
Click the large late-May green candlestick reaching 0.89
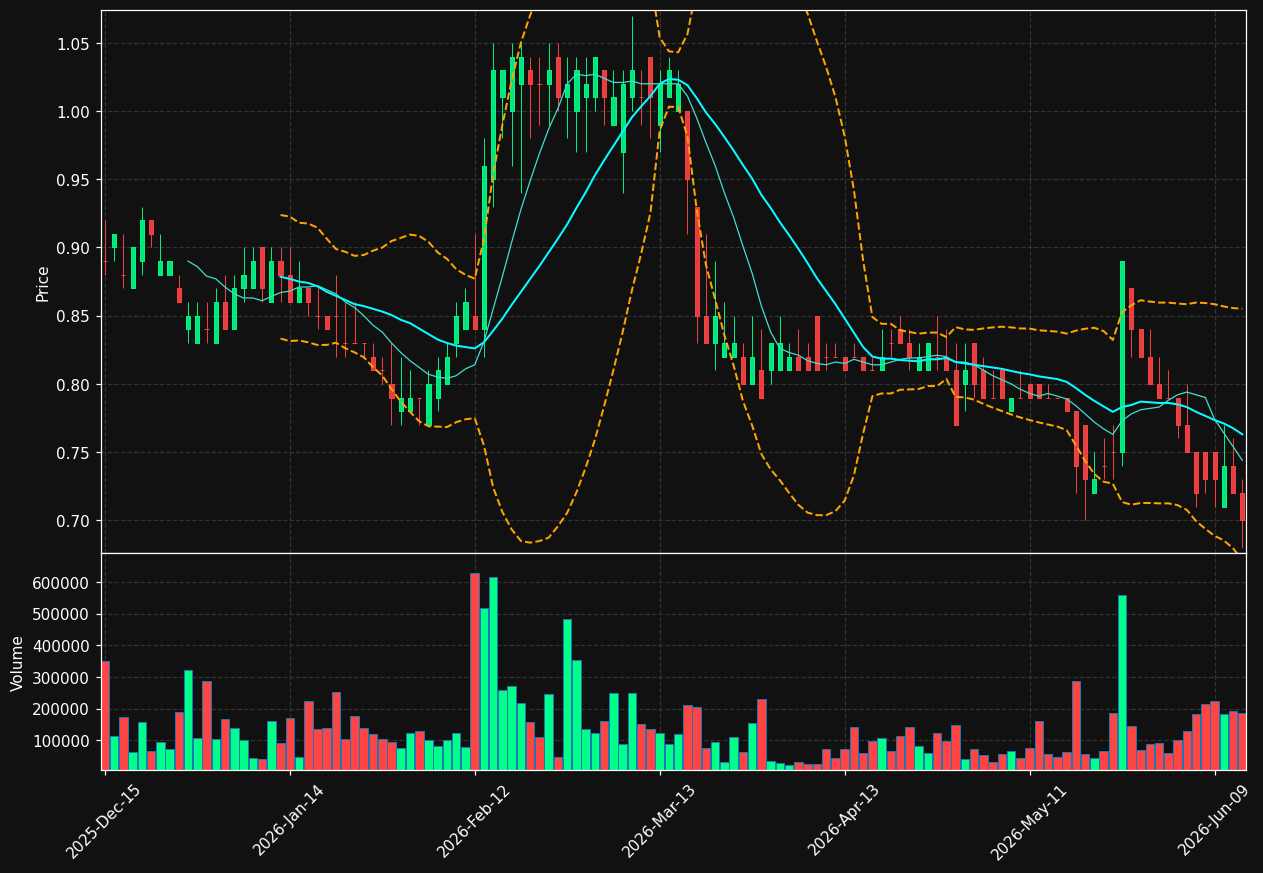1122,357
